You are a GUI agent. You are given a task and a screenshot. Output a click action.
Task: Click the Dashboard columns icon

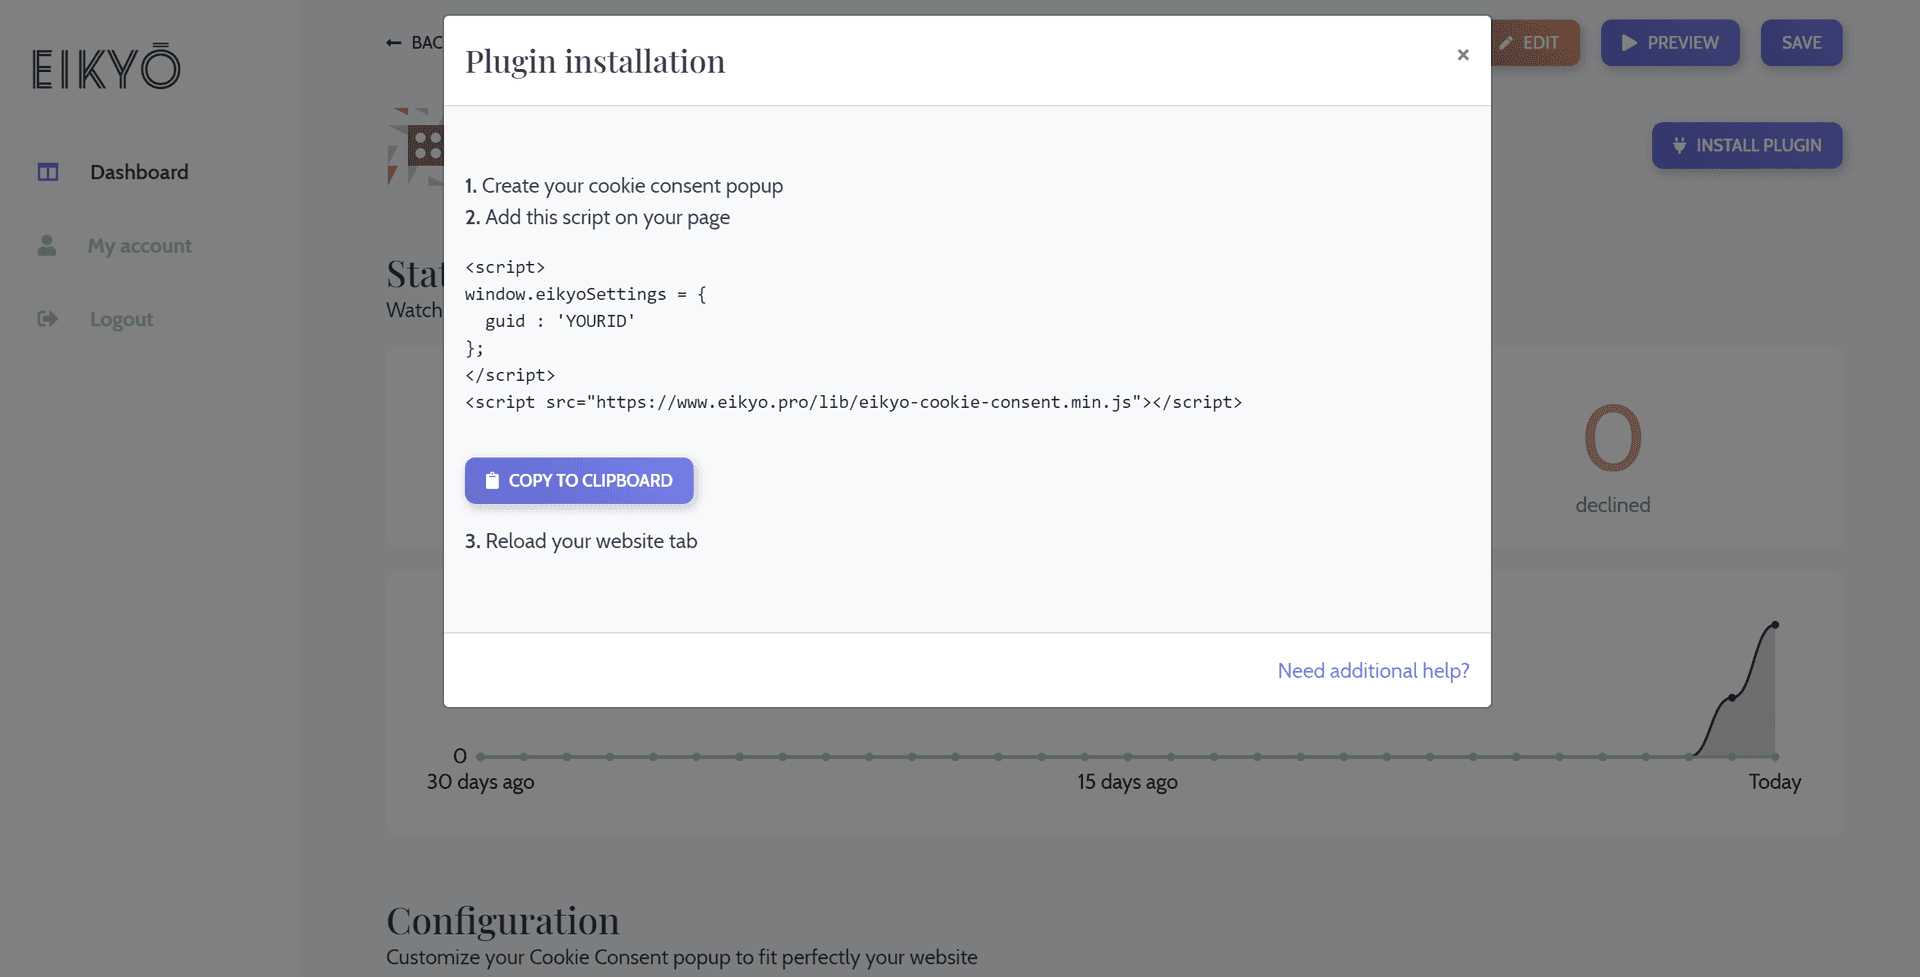pyautogui.click(x=48, y=172)
